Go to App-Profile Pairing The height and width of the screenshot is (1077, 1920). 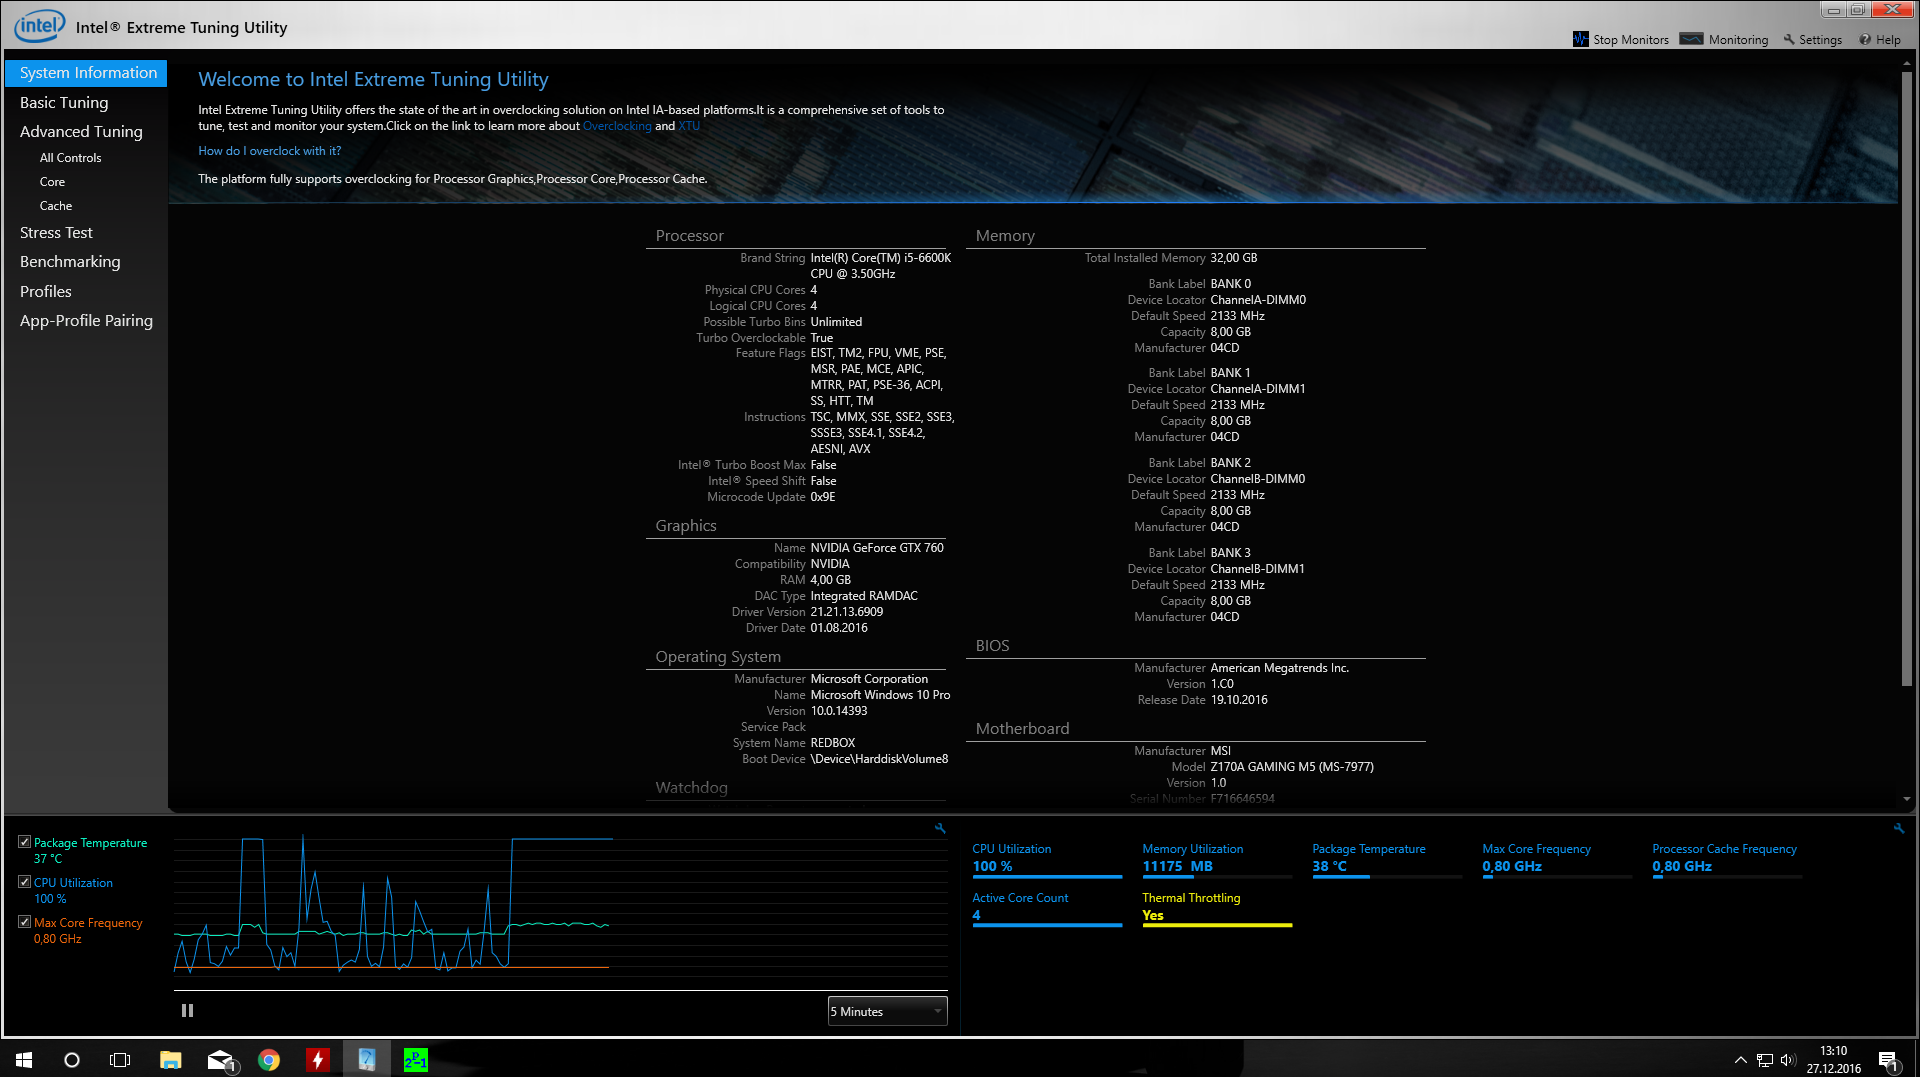(x=86, y=321)
